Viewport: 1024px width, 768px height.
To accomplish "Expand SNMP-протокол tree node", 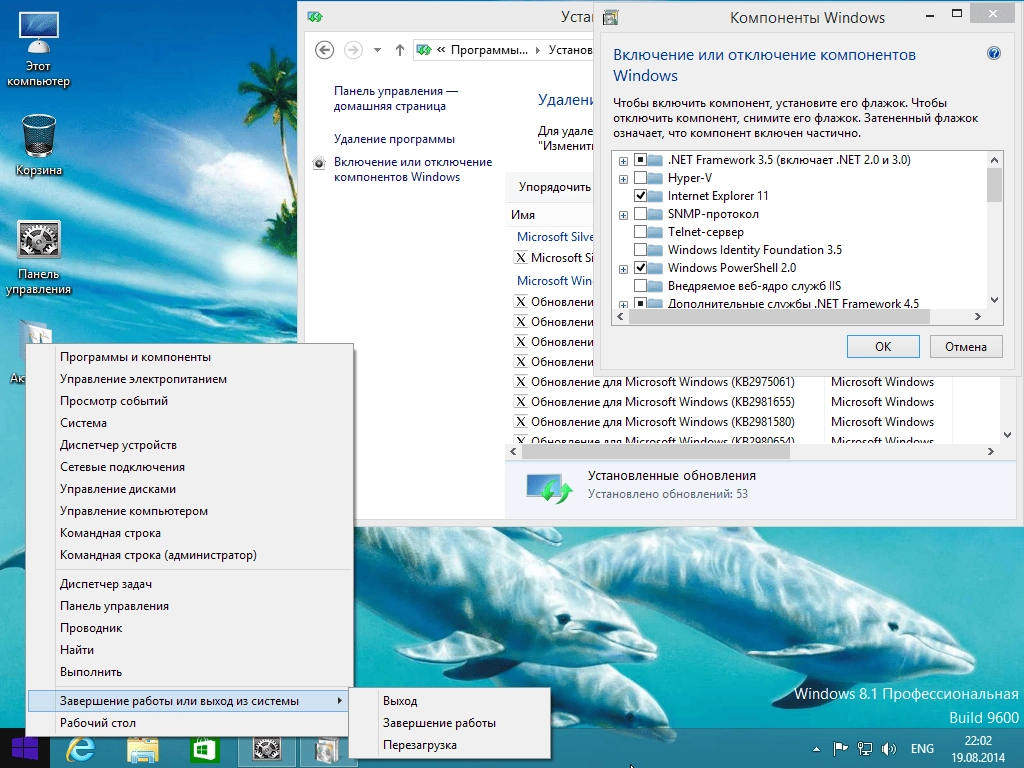I will click(x=623, y=215).
